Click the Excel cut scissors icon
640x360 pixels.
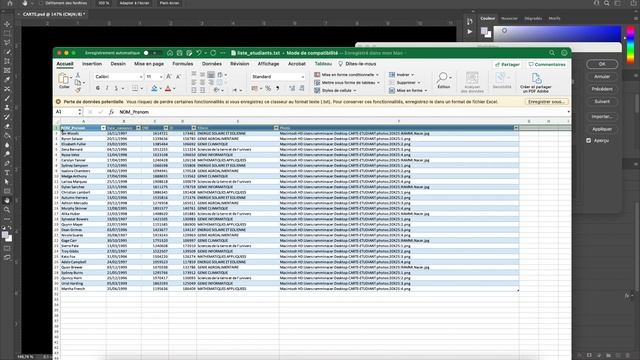tap(78, 76)
